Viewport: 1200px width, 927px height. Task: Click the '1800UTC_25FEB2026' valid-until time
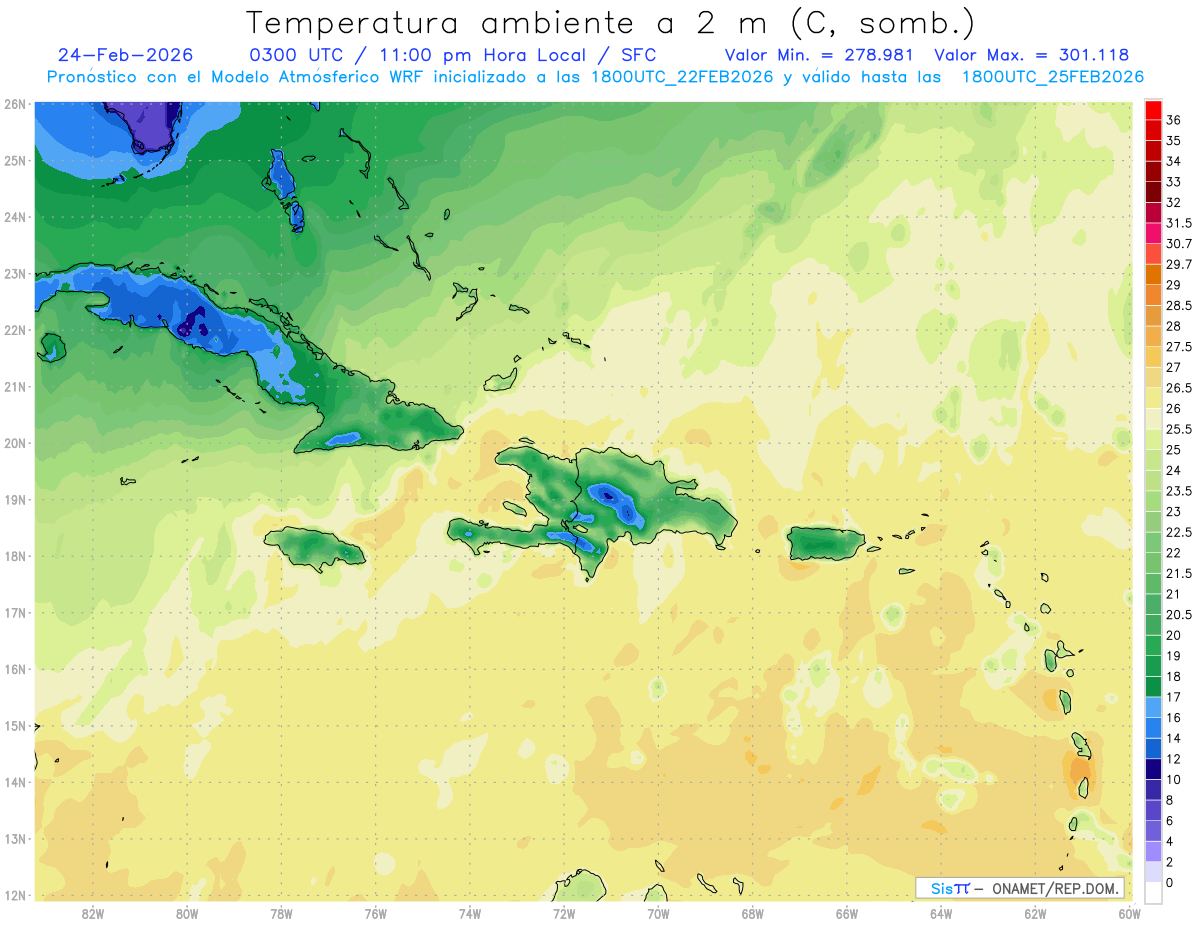coord(1053,77)
